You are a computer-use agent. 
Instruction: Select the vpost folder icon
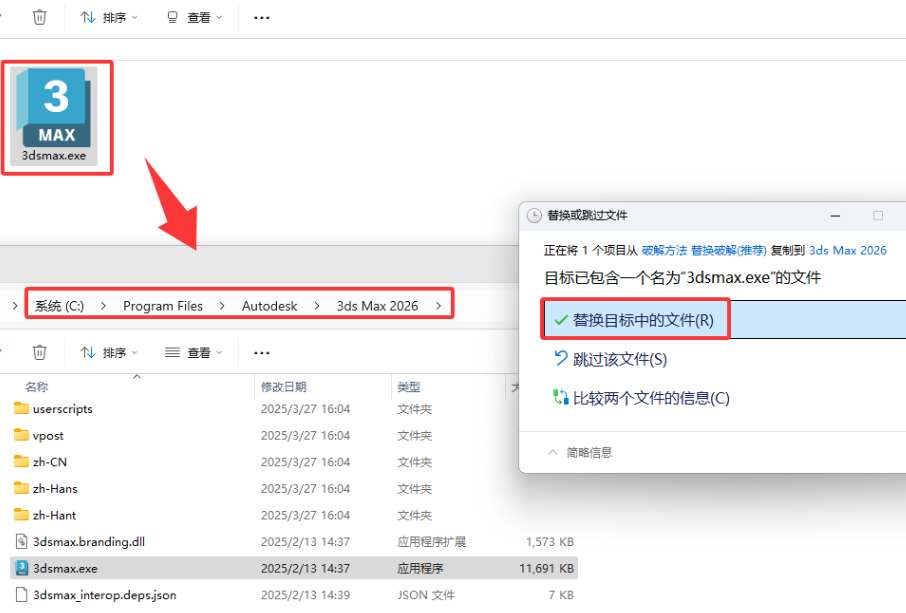coord(22,436)
